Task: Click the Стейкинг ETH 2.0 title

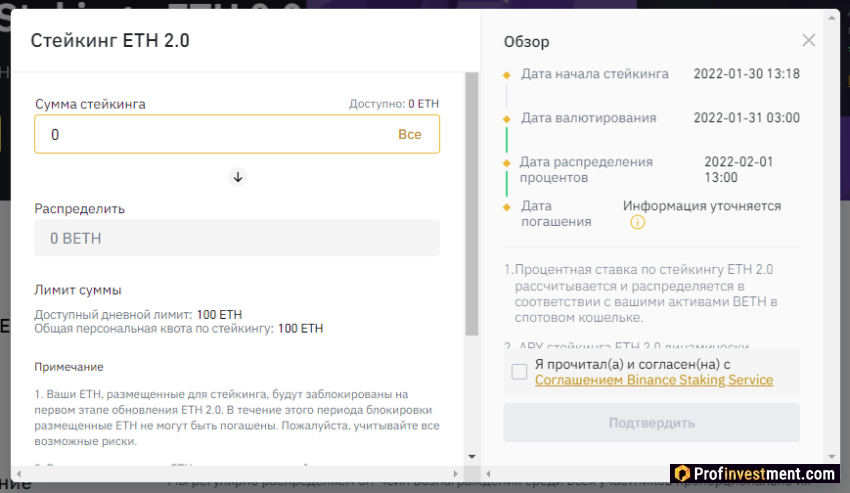Action: pos(110,41)
